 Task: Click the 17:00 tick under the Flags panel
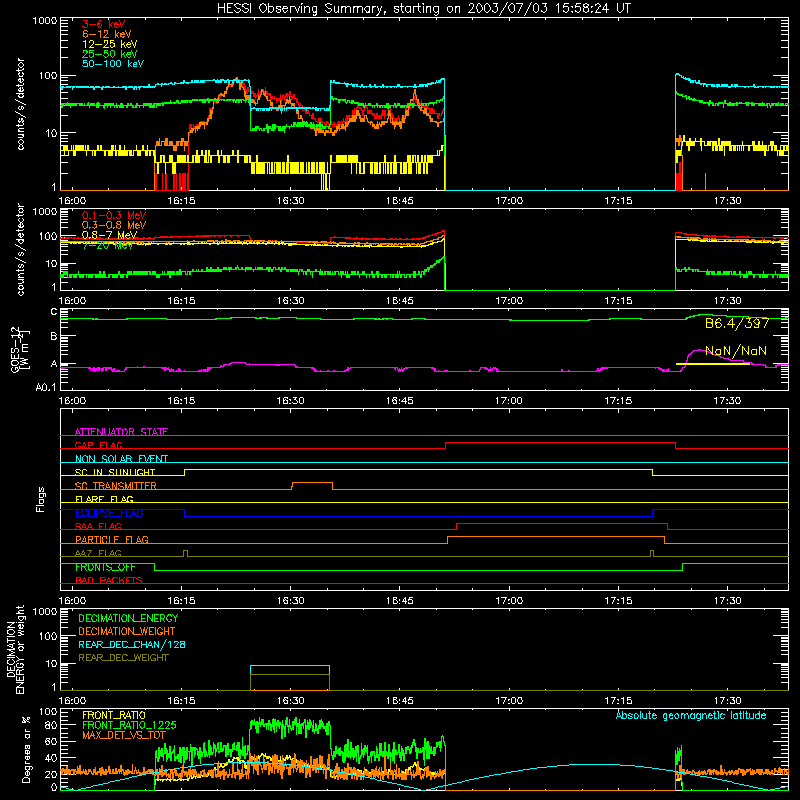pos(509,601)
